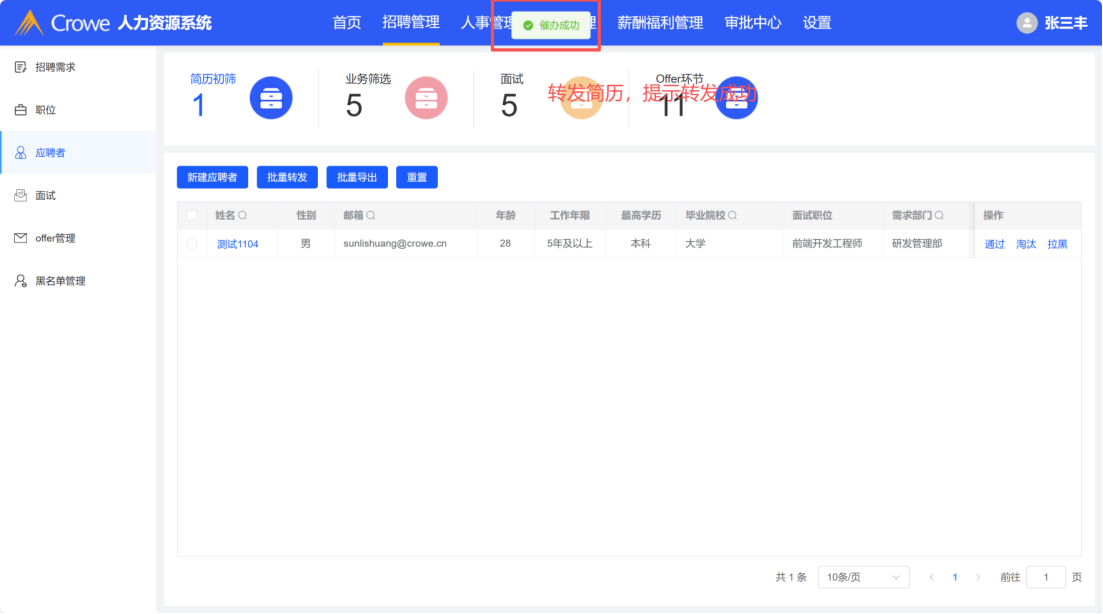Click the 最高学历 column header
This screenshot has width=1103, height=614.
tap(641, 215)
